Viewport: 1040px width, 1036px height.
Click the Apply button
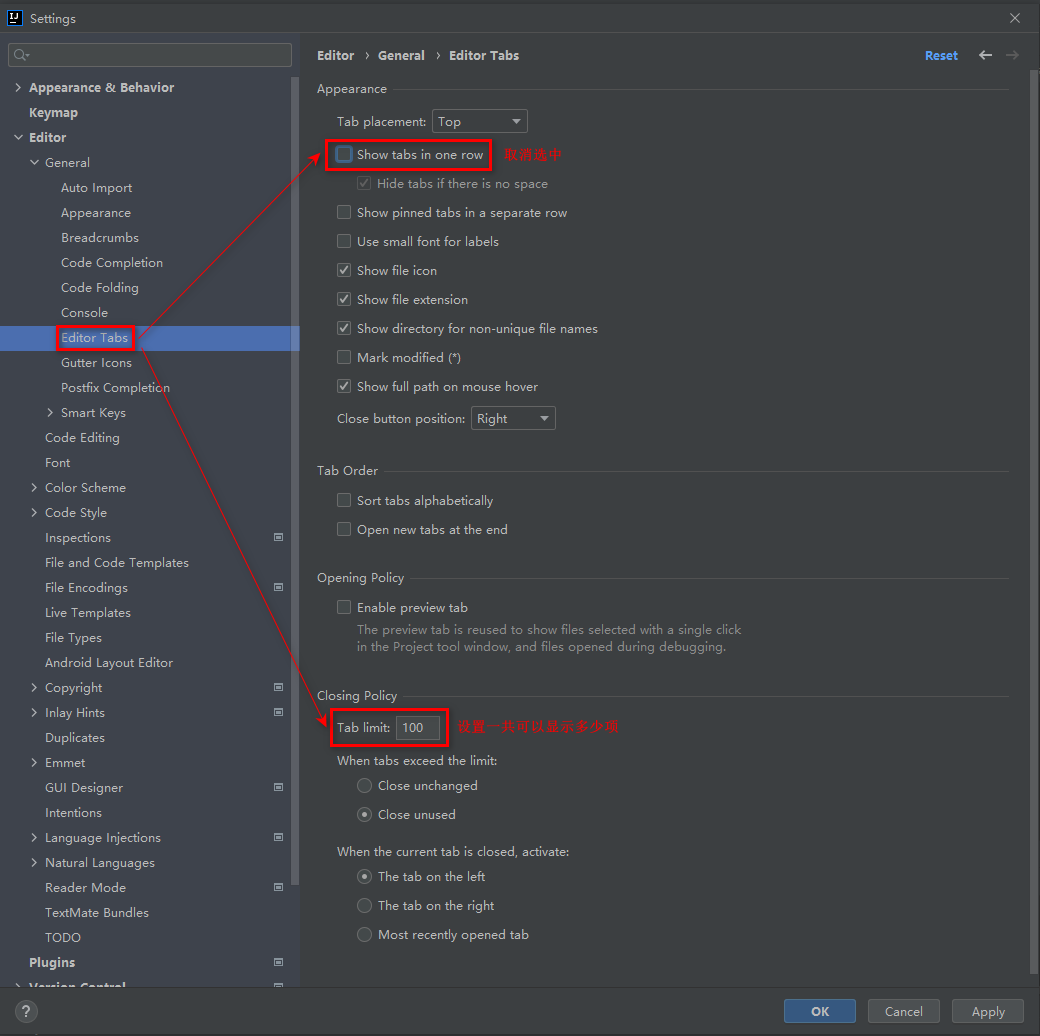988,1011
